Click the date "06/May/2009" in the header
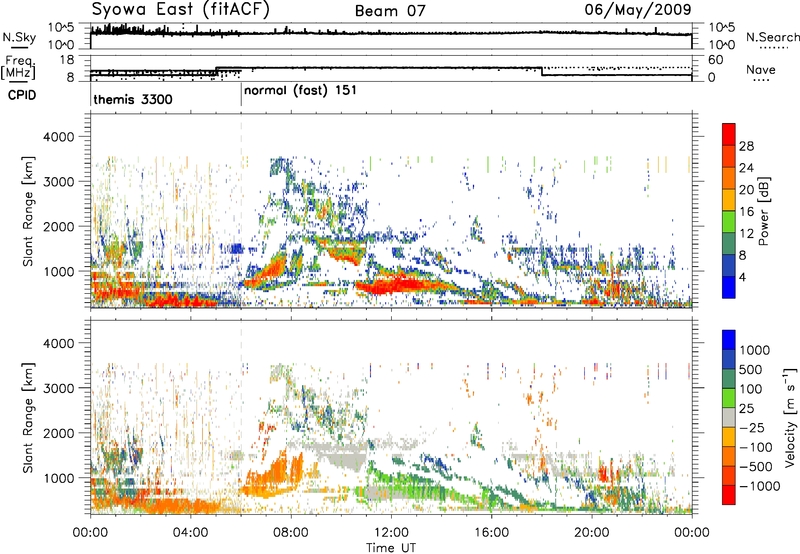 pyautogui.click(x=638, y=9)
